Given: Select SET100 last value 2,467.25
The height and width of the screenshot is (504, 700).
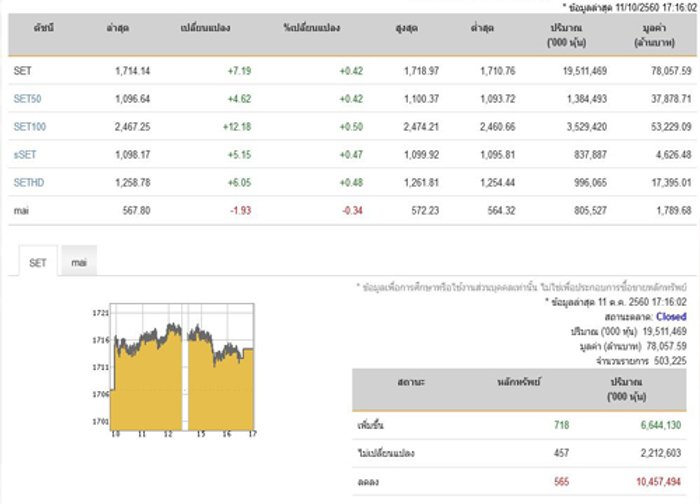Looking at the screenshot, I should click(133, 127).
